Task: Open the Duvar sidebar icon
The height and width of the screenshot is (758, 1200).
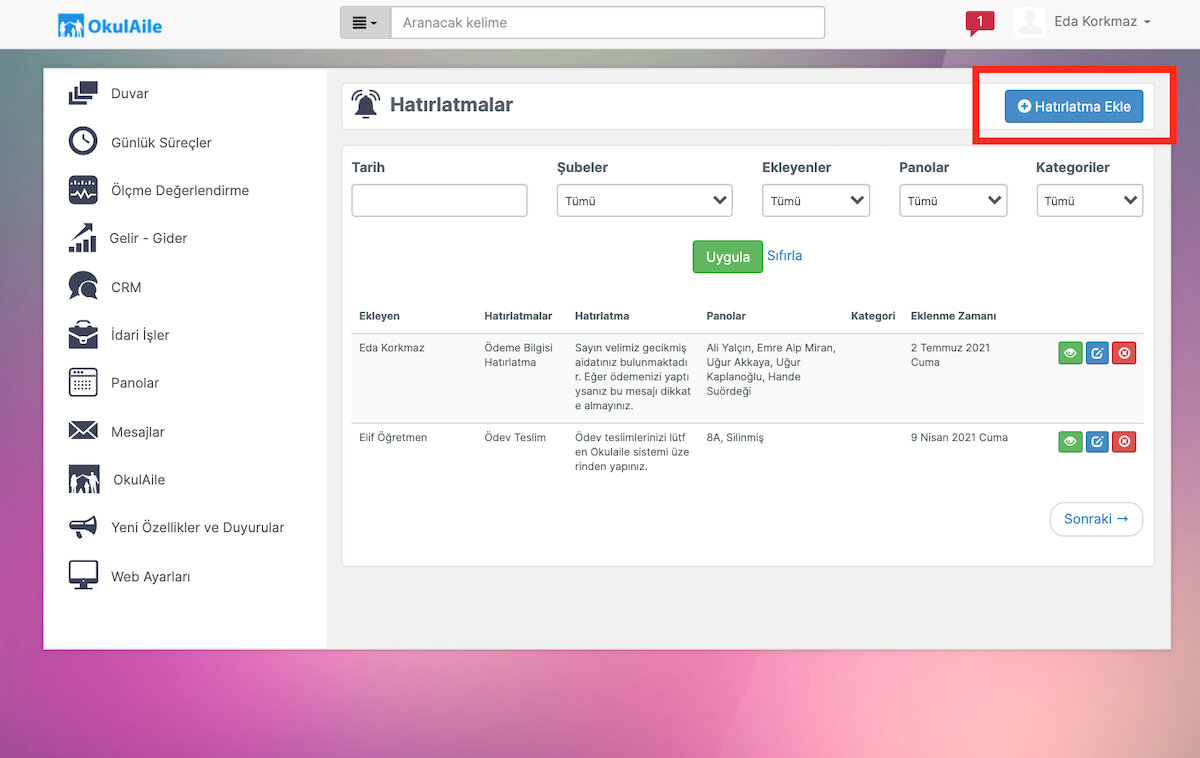Action: click(x=83, y=93)
